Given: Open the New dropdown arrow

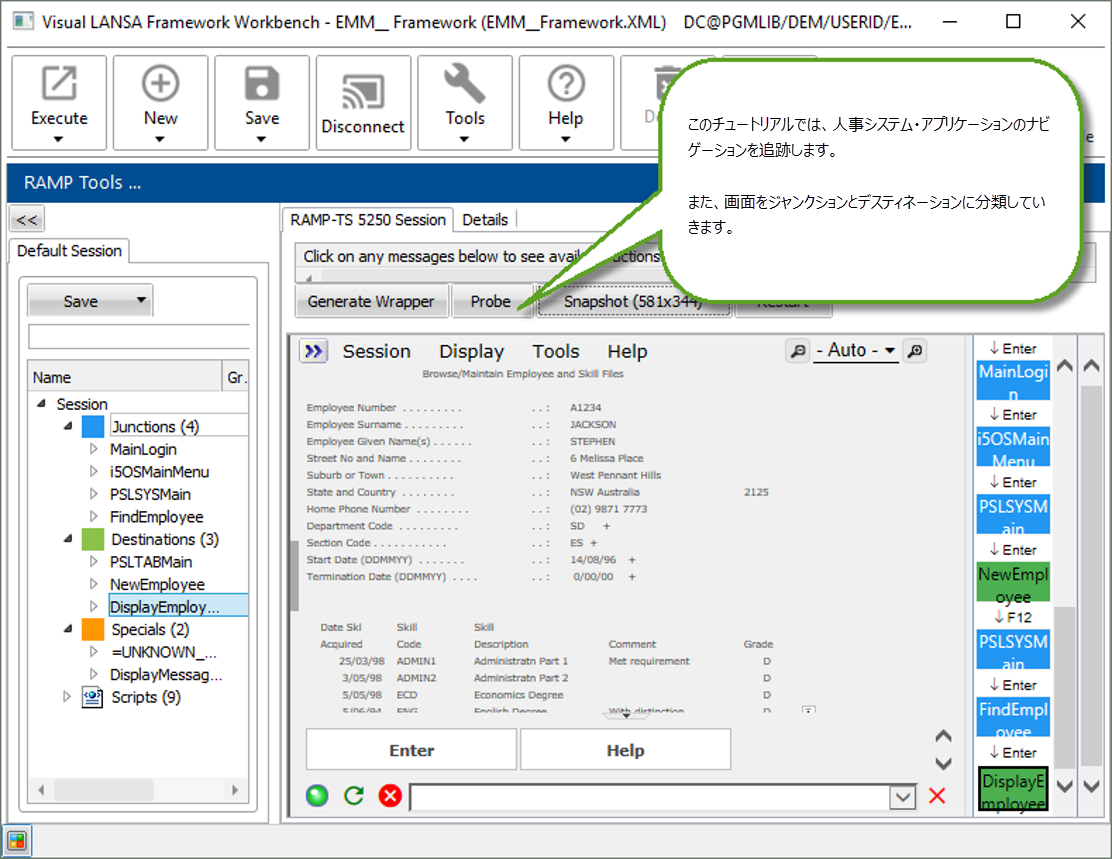Looking at the screenshot, I should tap(160, 139).
